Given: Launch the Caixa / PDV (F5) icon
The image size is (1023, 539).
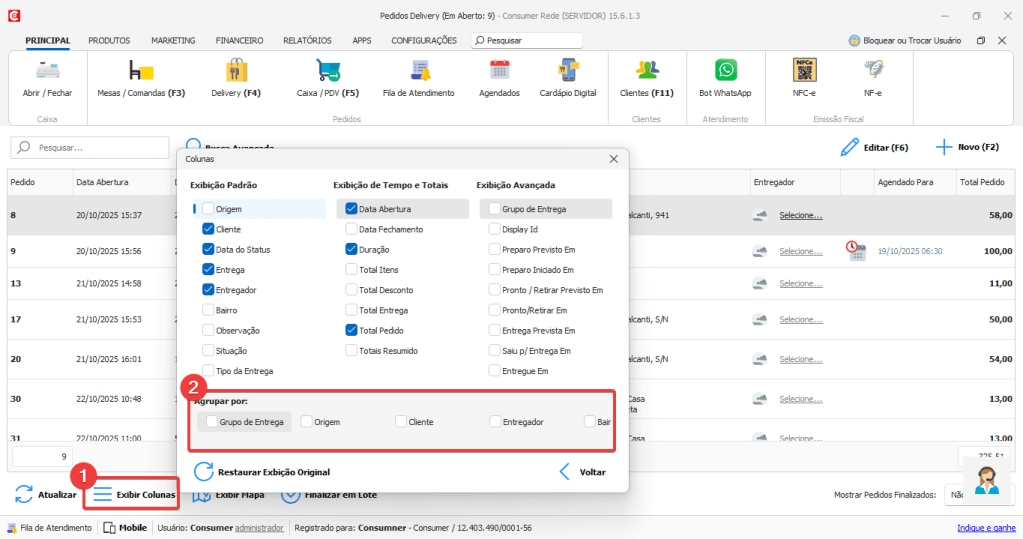Looking at the screenshot, I should [x=328, y=71].
